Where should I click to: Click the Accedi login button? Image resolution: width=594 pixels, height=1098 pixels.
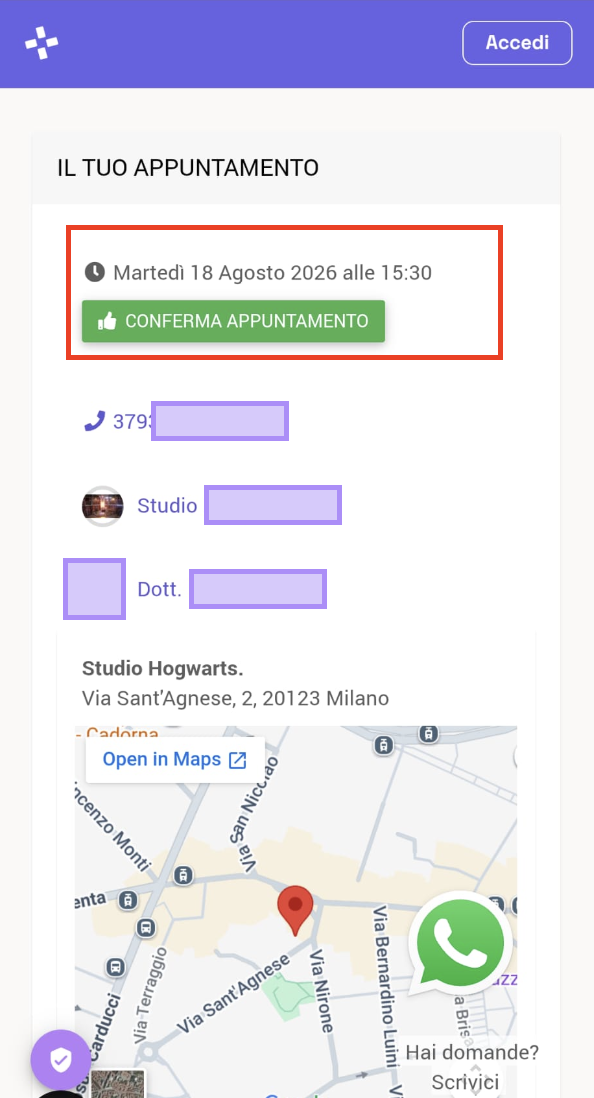pos(517,43)
